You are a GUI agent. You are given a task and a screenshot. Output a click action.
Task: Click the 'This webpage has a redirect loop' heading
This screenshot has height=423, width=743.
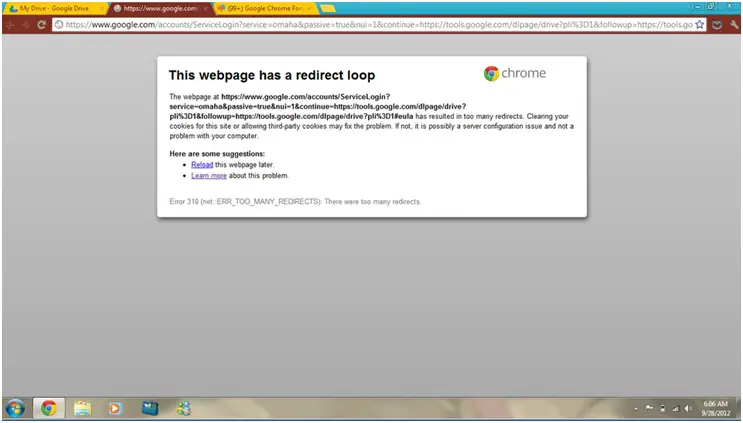pyautogui.click(x=272, y=75)
